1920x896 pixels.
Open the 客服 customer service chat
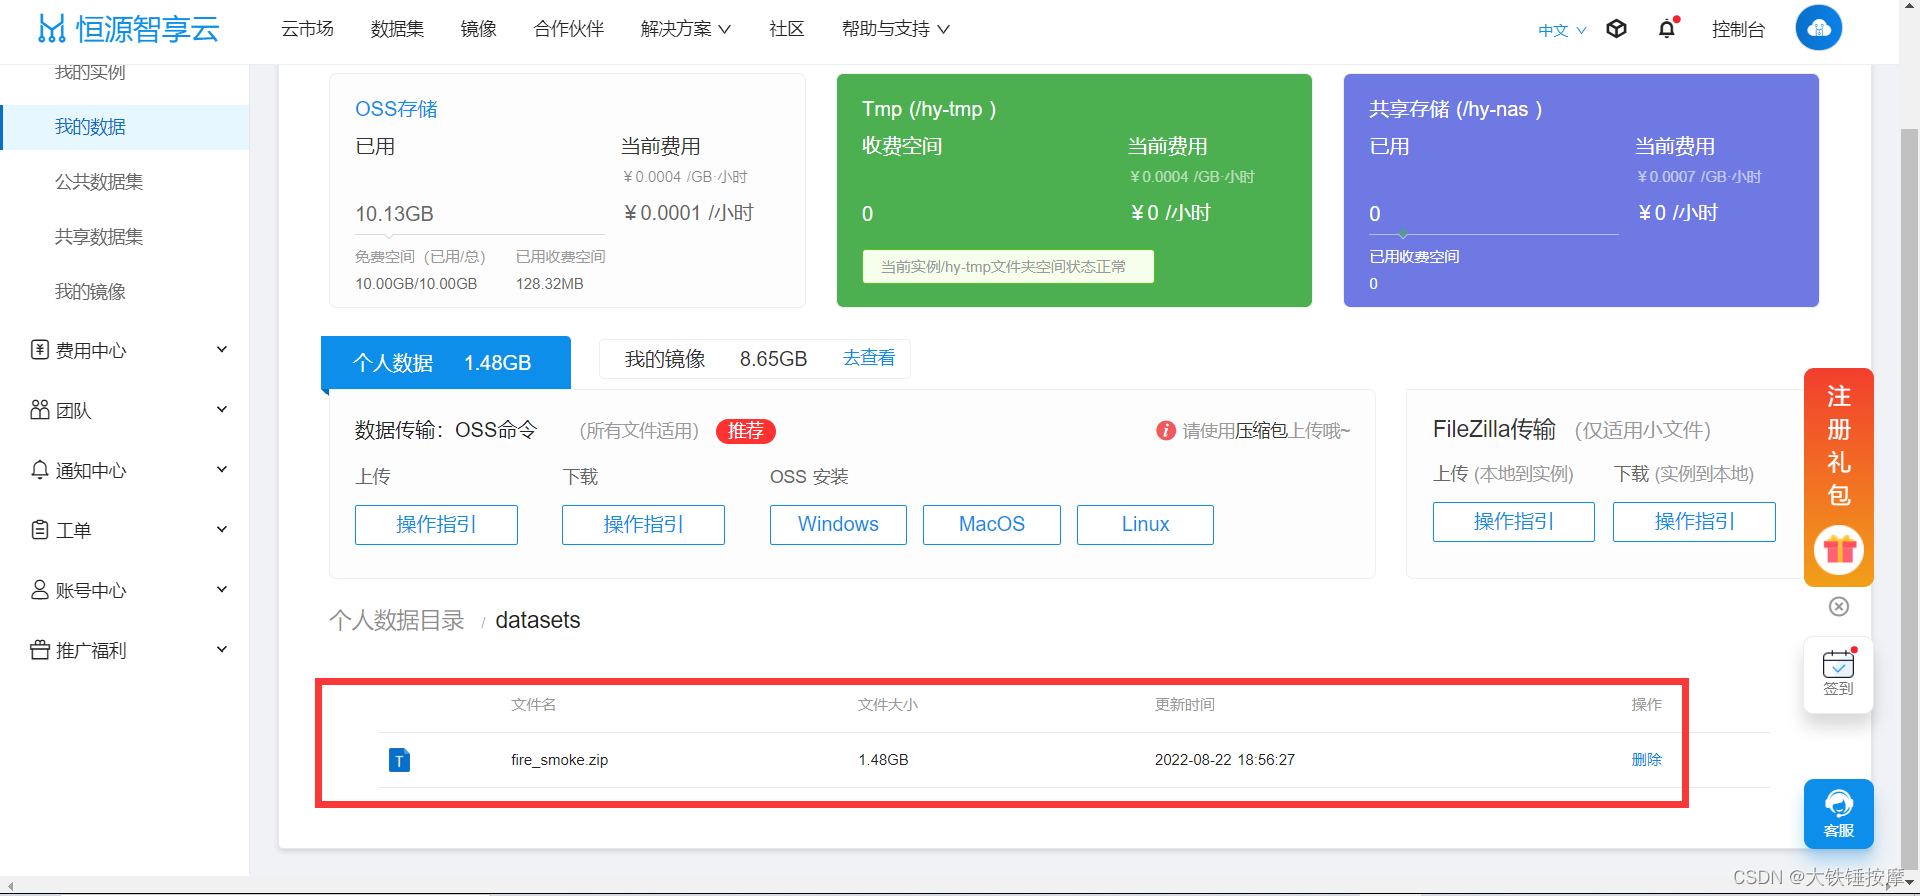(x=1838, y=814)
